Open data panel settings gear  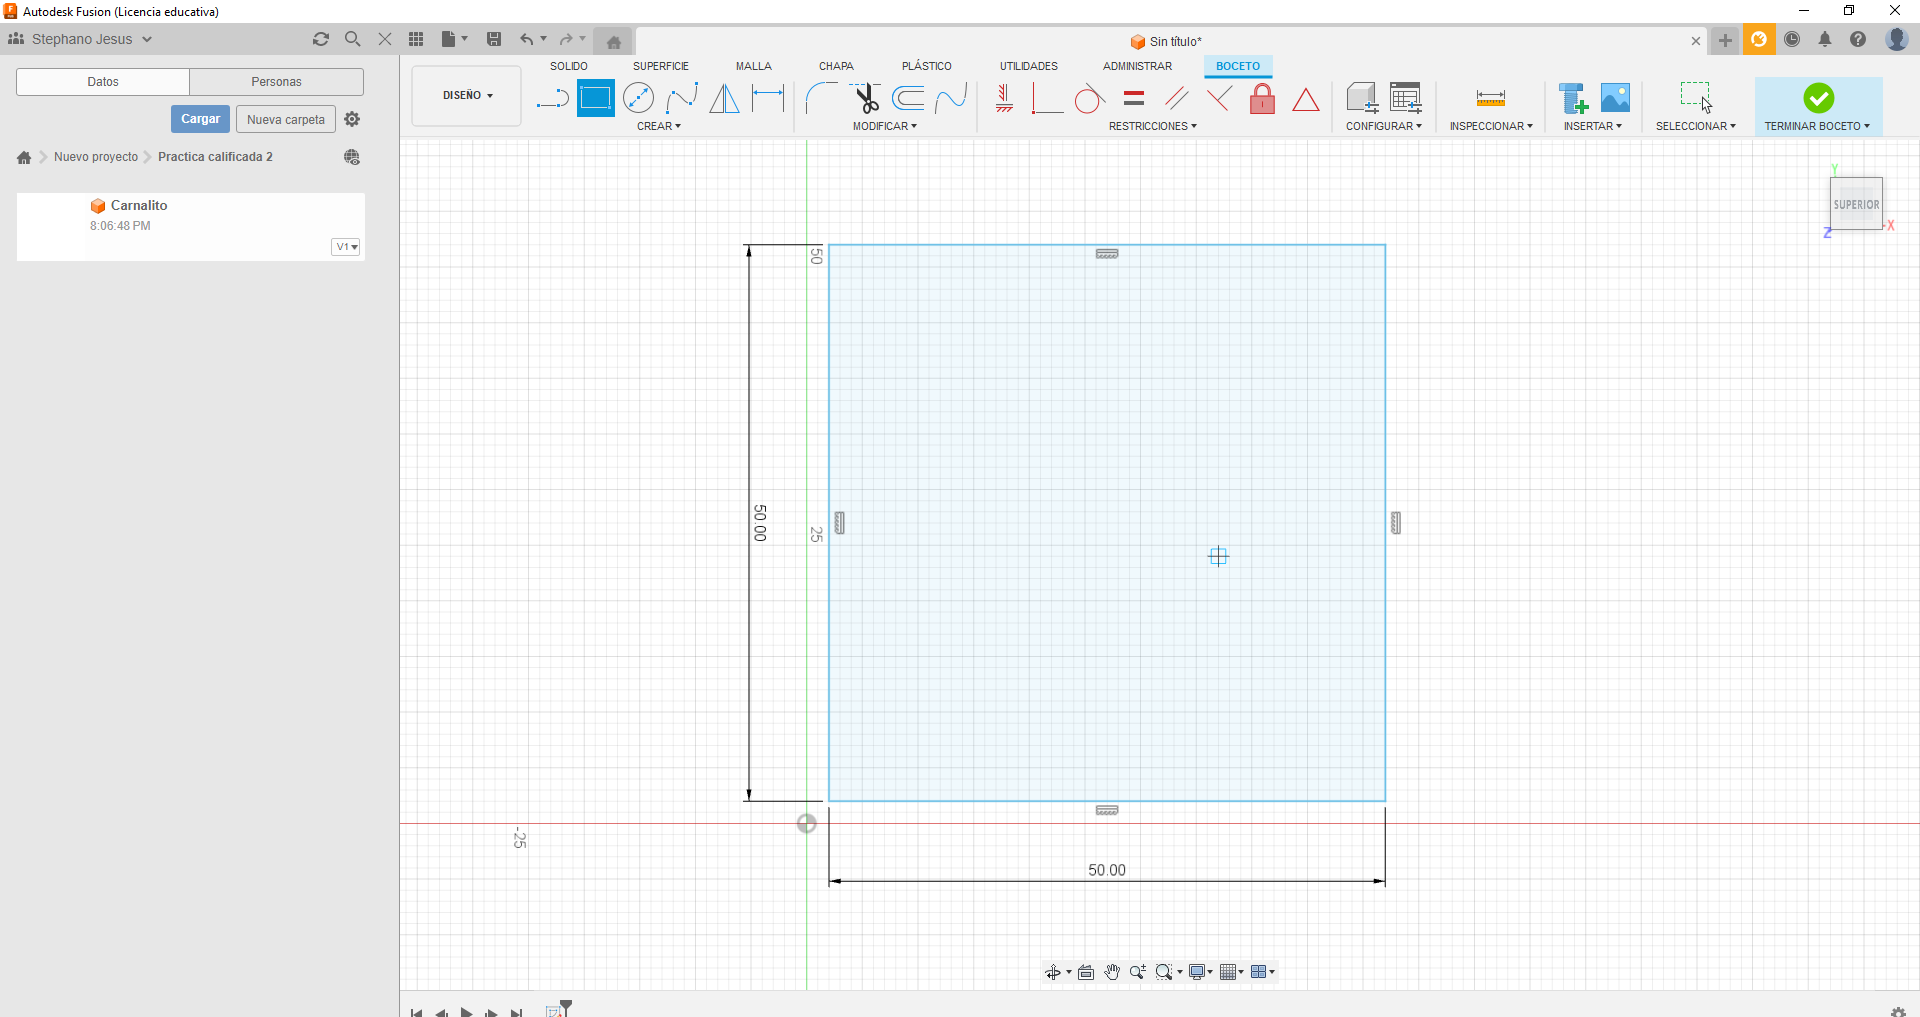click(352, 119)
